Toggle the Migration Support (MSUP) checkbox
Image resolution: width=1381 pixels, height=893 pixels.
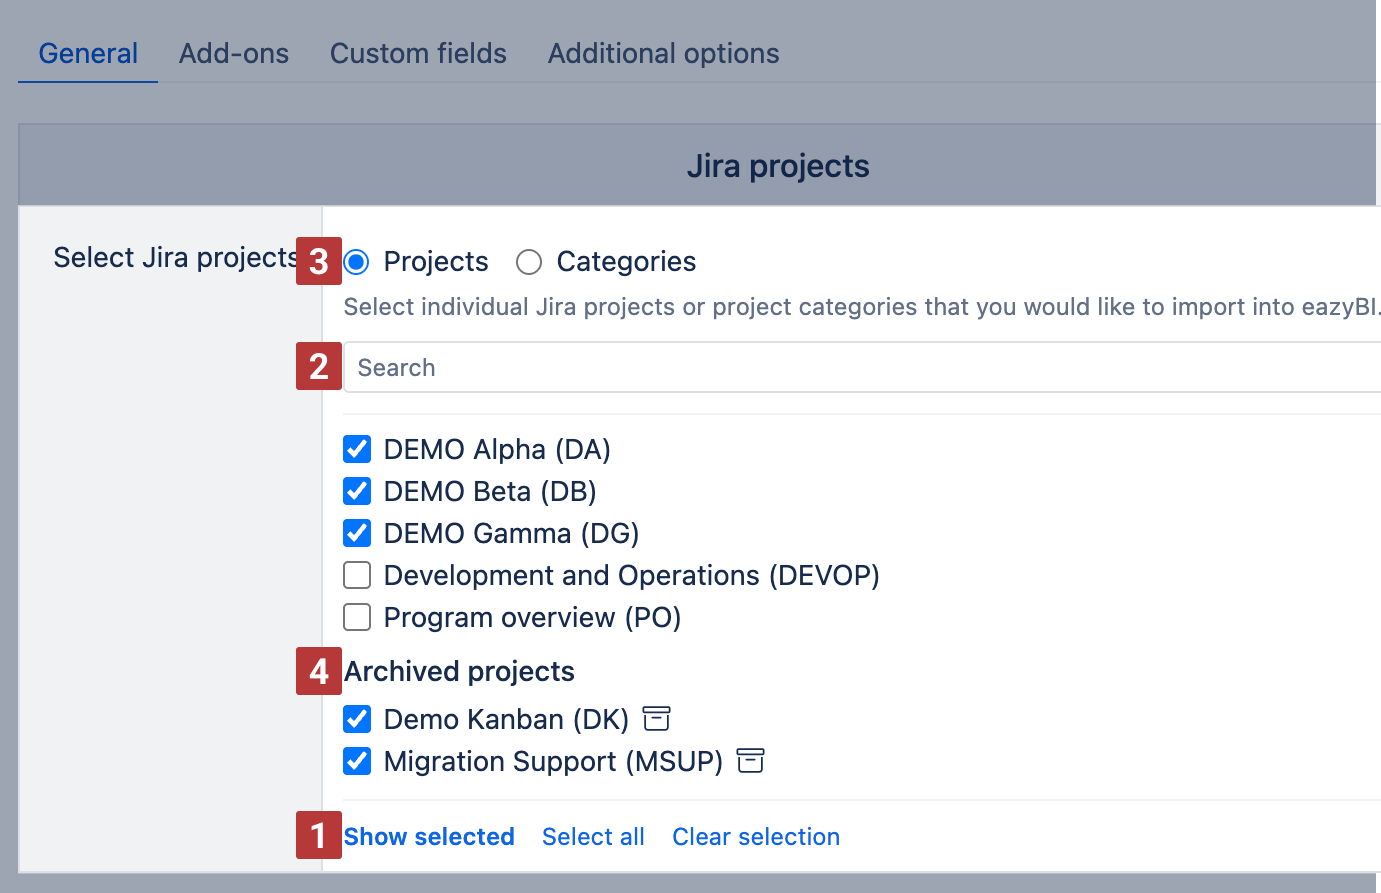click(357, 761)
